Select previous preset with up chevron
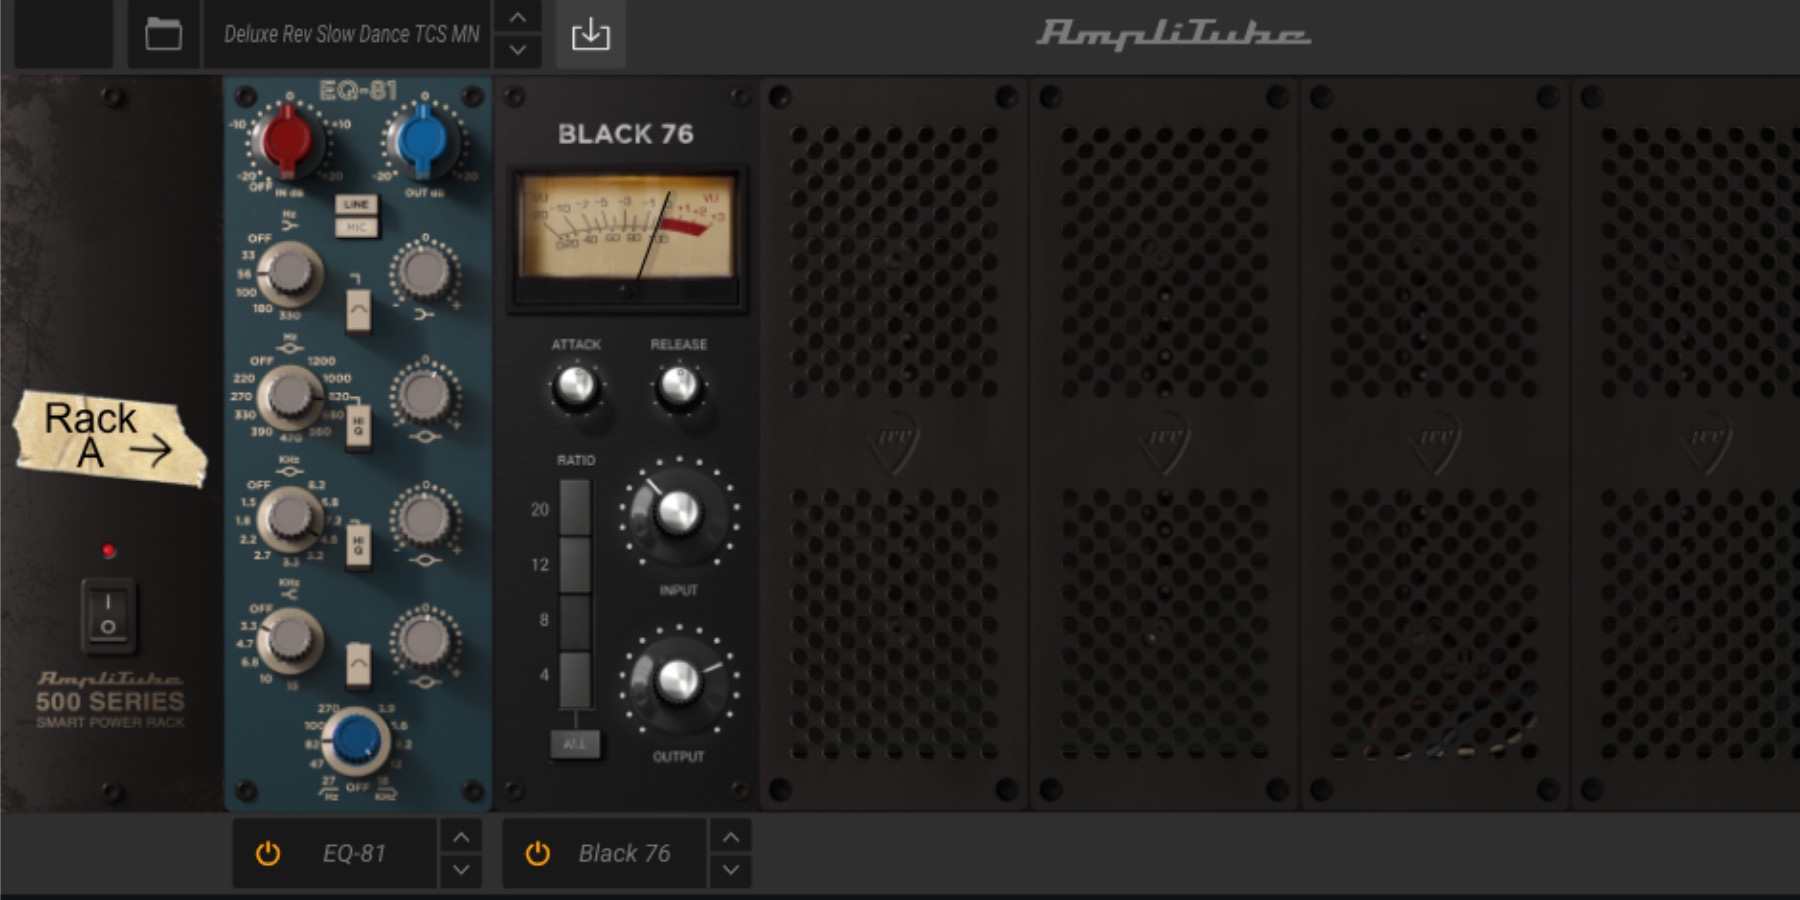Viewport: 1800px width, 900px height. pos(517,17)
